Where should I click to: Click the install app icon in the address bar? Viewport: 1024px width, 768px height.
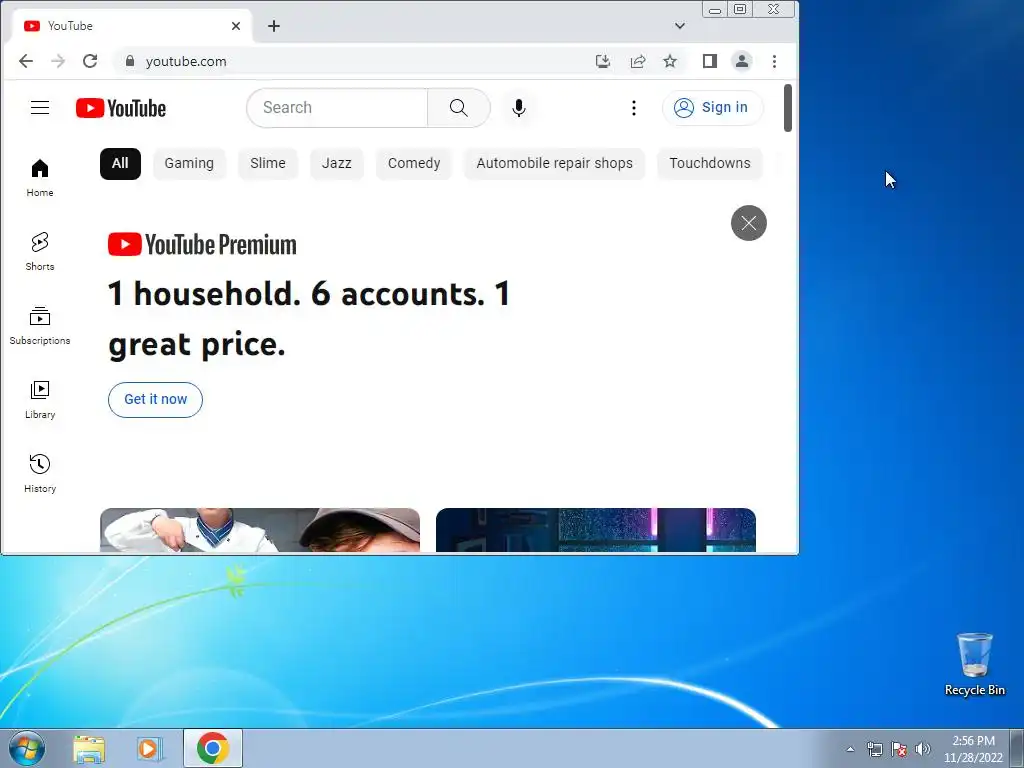pyautogui.click(x=603, y=61)
